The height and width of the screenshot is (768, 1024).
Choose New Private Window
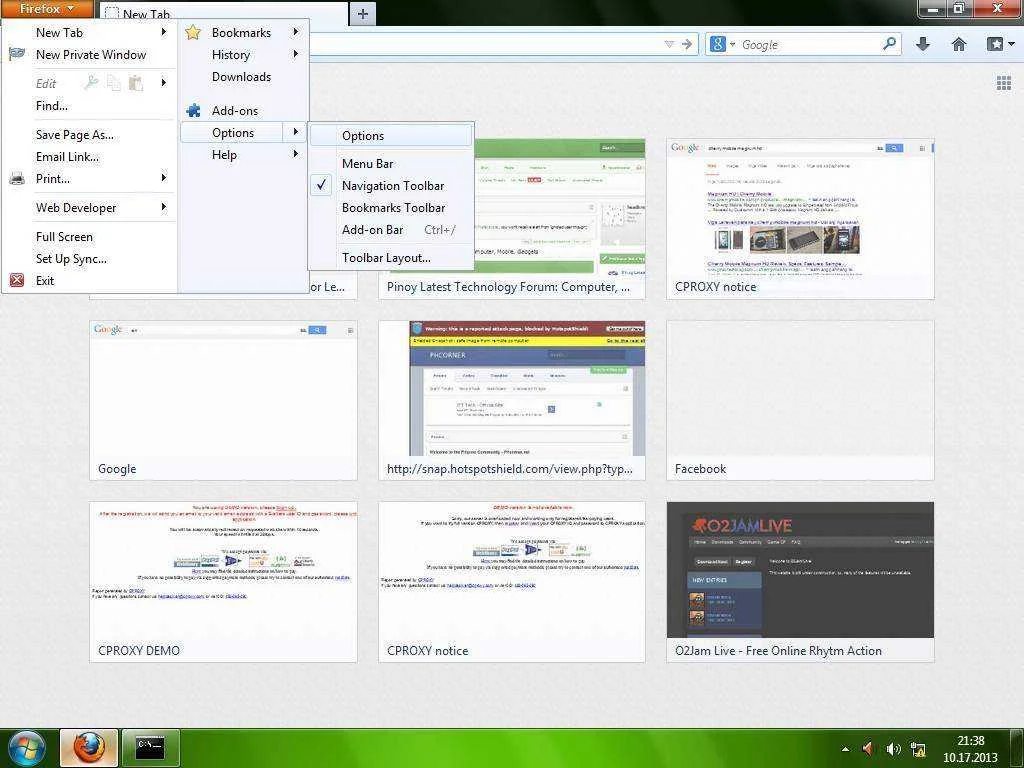[89, 54]
